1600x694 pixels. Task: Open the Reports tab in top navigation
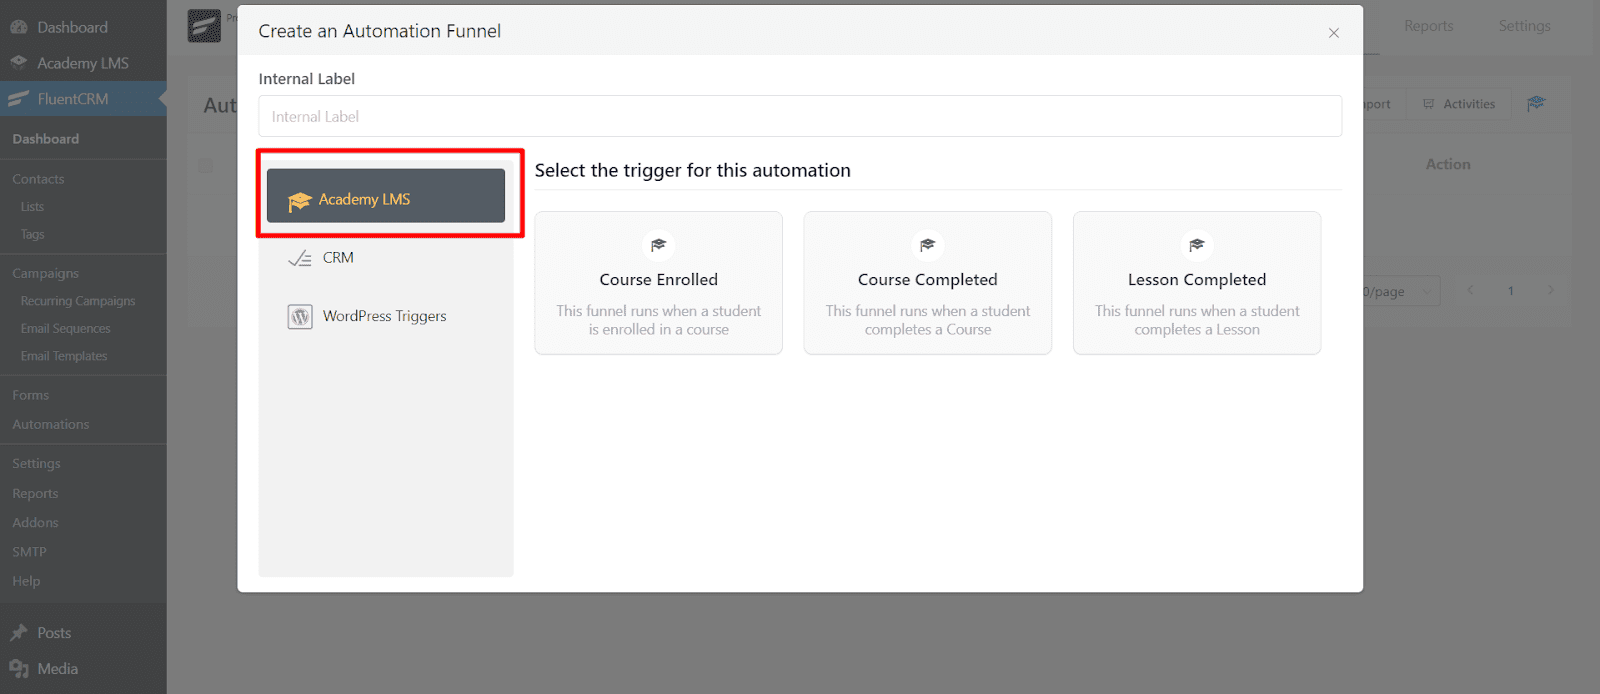tap(1428, 26)
